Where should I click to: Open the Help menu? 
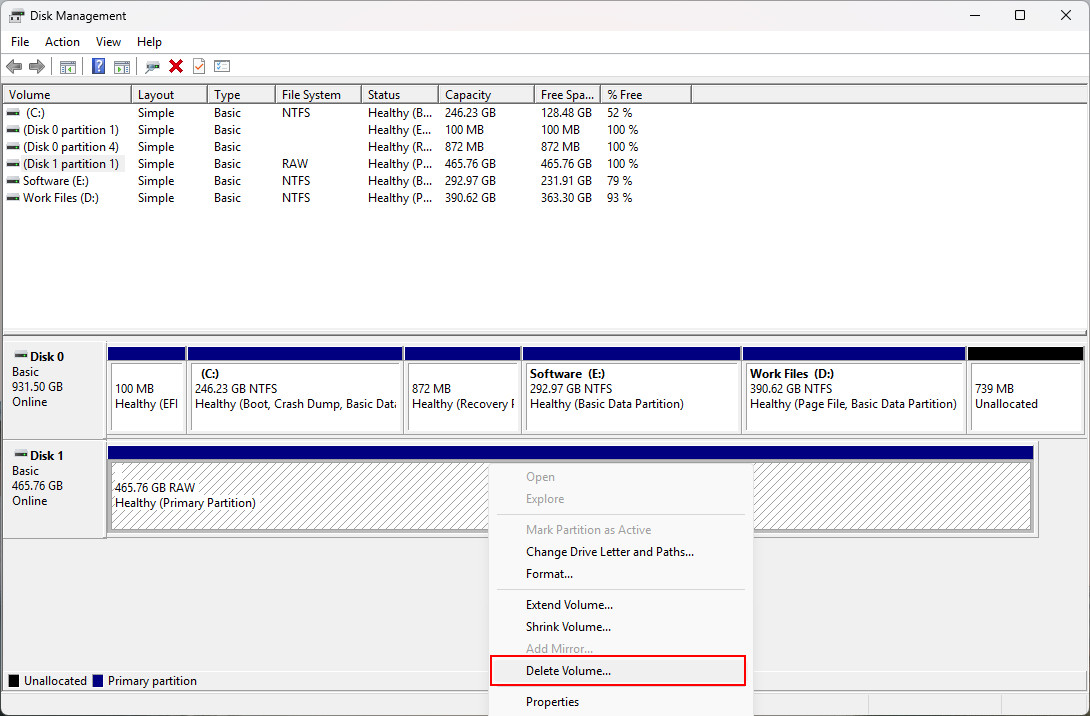[x=149, y=42]
